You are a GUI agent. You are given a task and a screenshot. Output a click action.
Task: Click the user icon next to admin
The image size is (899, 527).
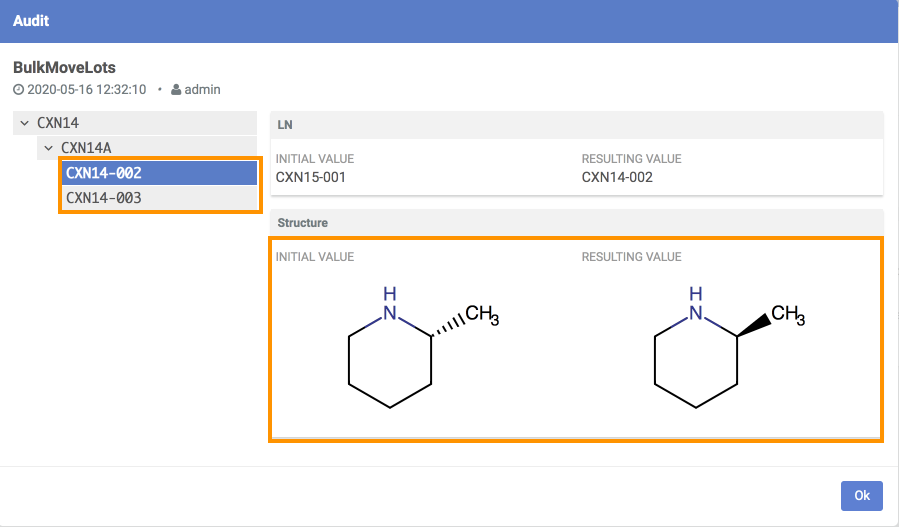[x=176, y=90]
